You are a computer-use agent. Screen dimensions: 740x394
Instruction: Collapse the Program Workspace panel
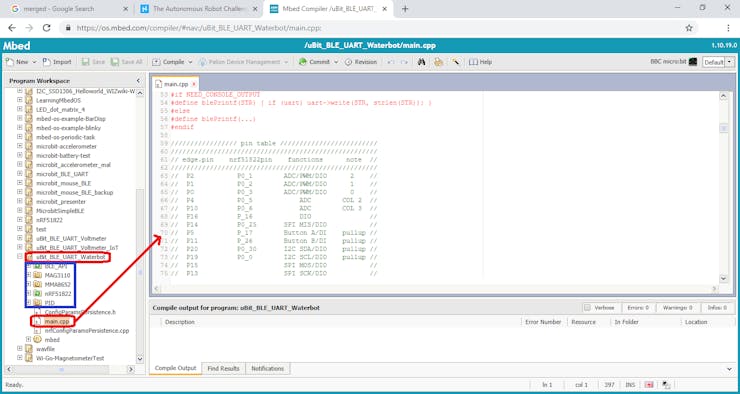(138, 81)
